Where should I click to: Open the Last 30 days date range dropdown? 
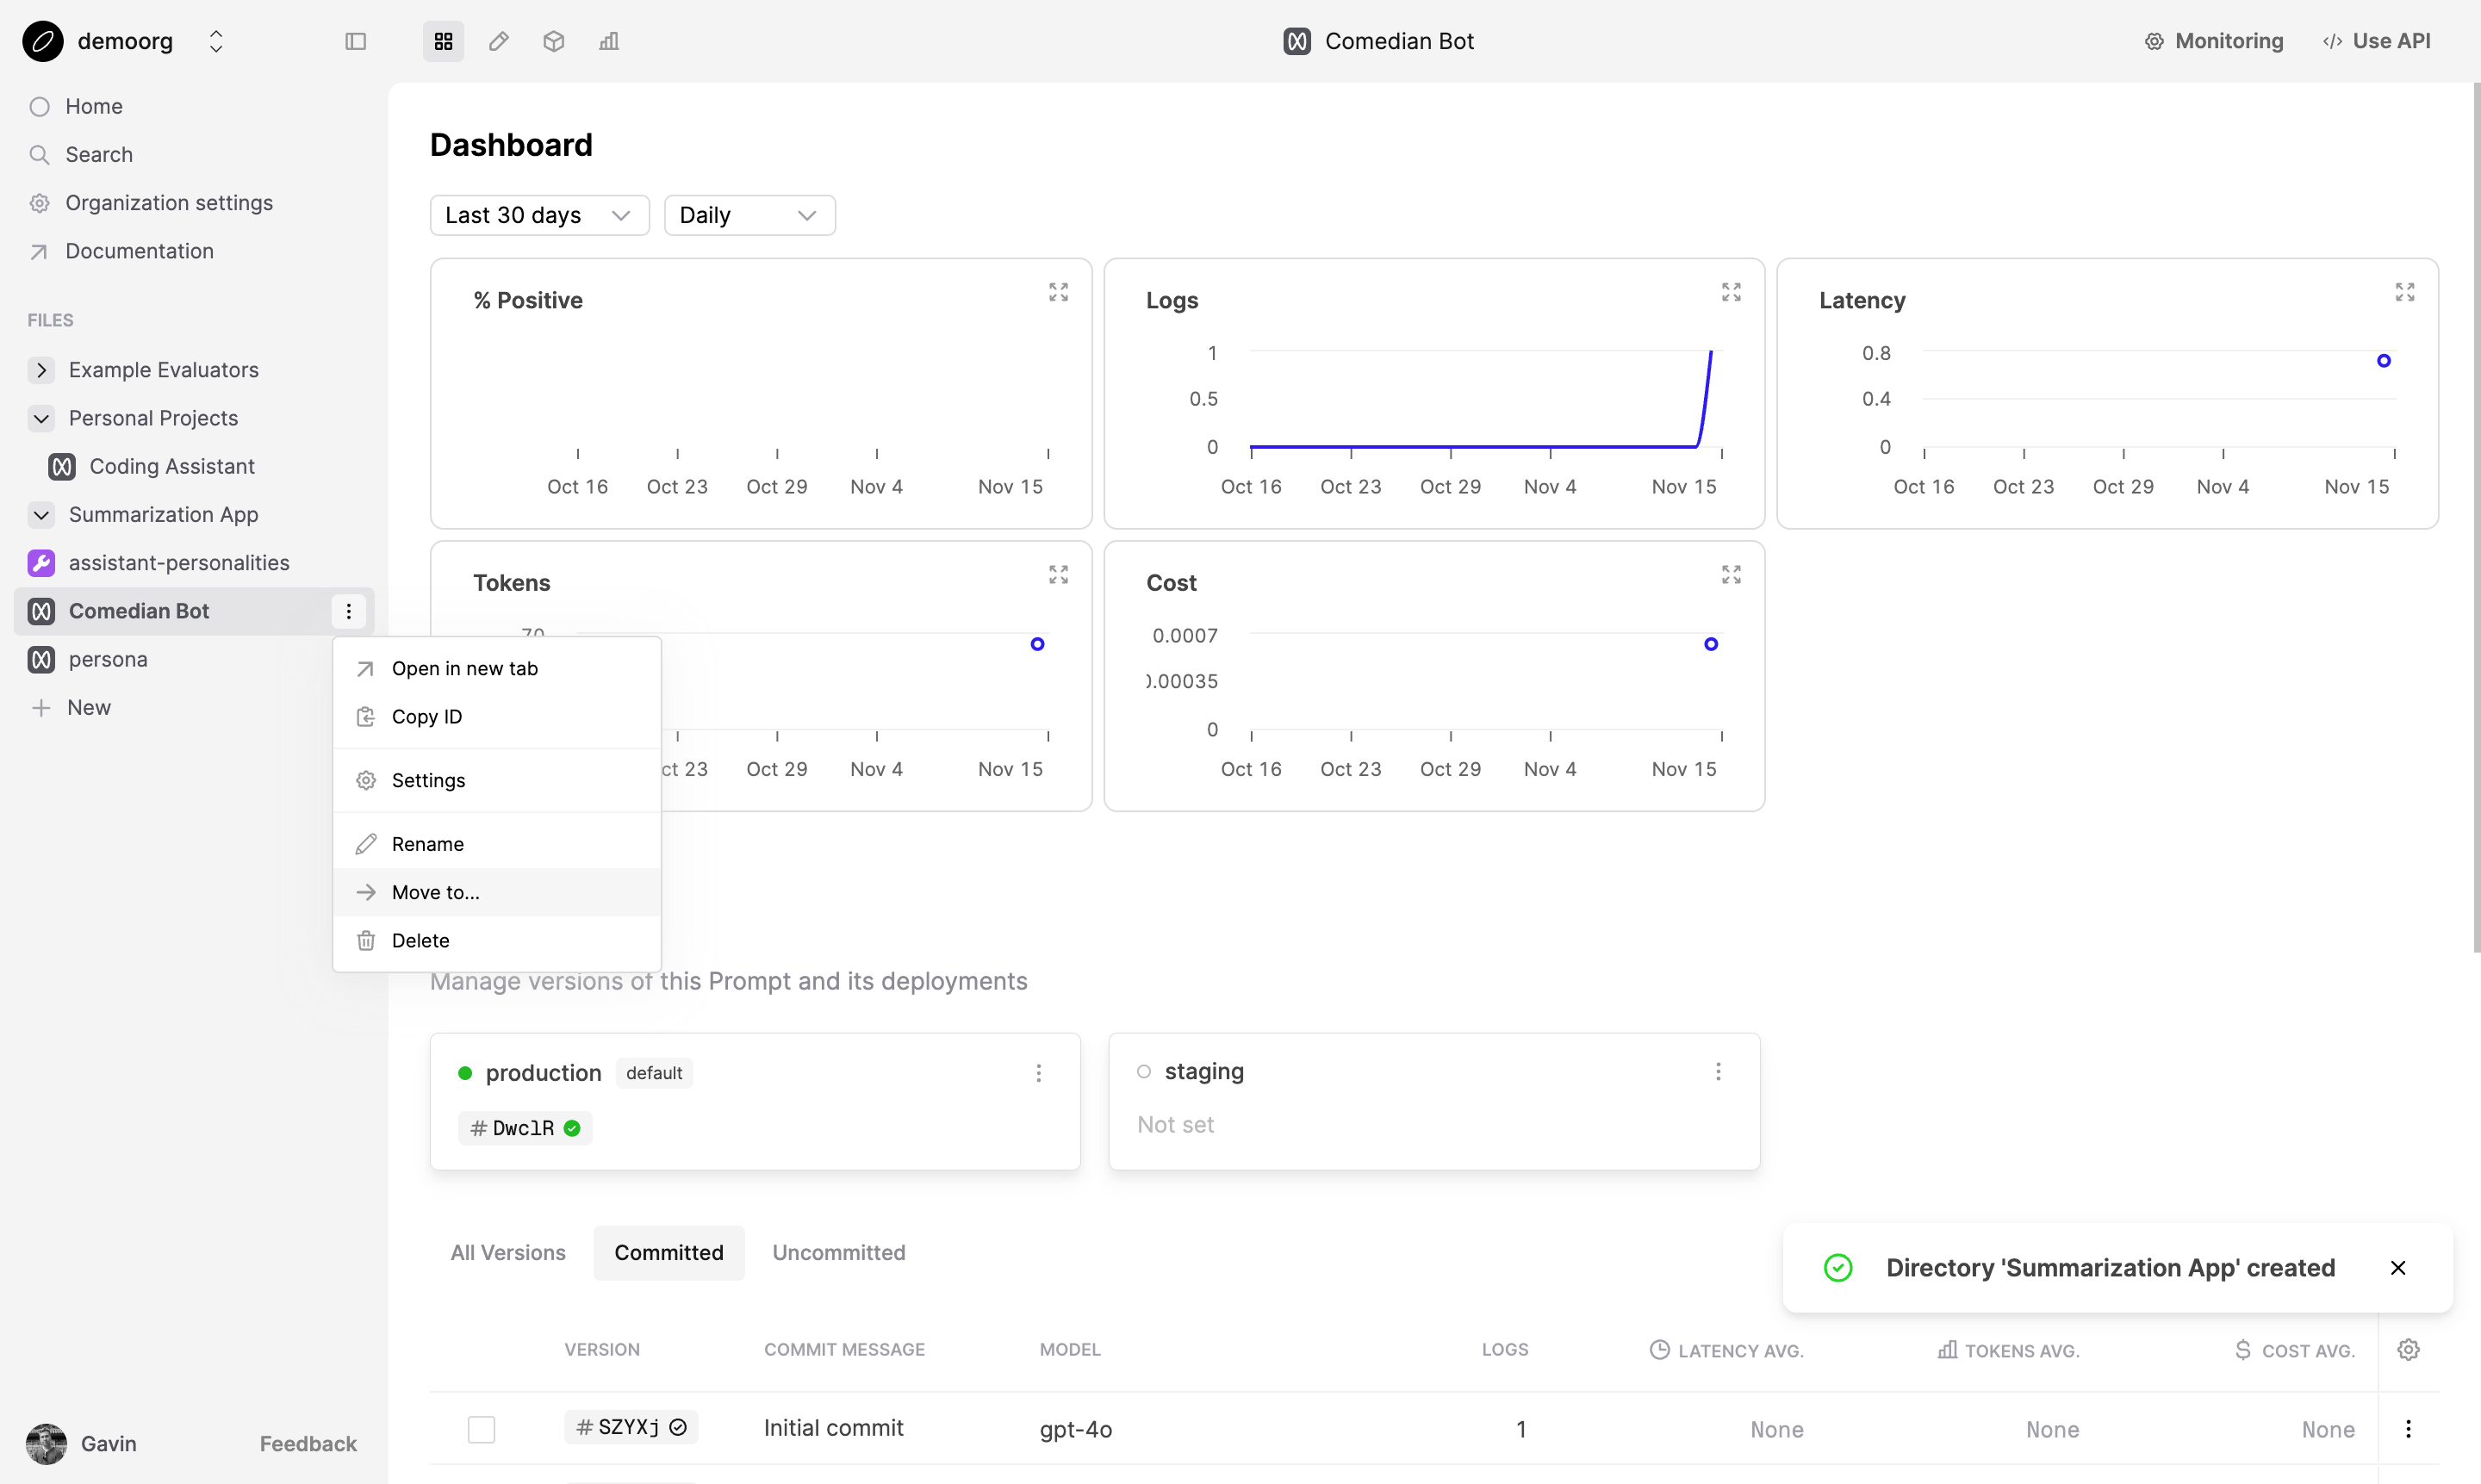[x=539, y=215]
